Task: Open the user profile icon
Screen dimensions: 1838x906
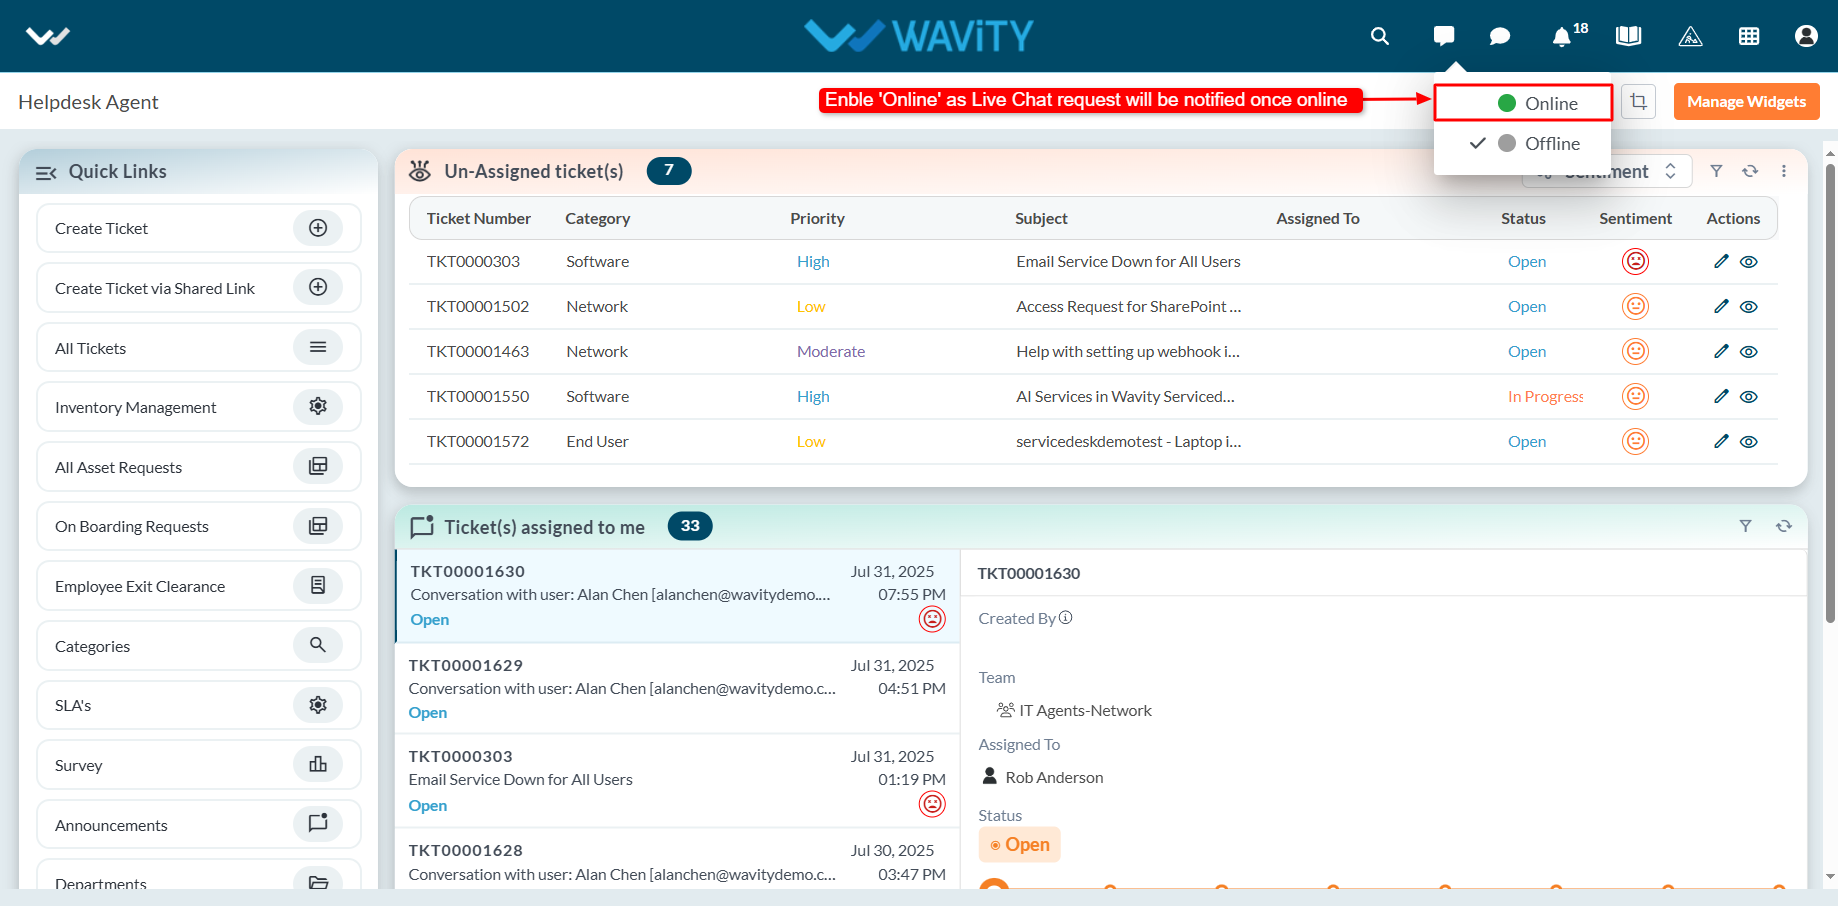Action: pyautogui.click(x=1806, y=36)
